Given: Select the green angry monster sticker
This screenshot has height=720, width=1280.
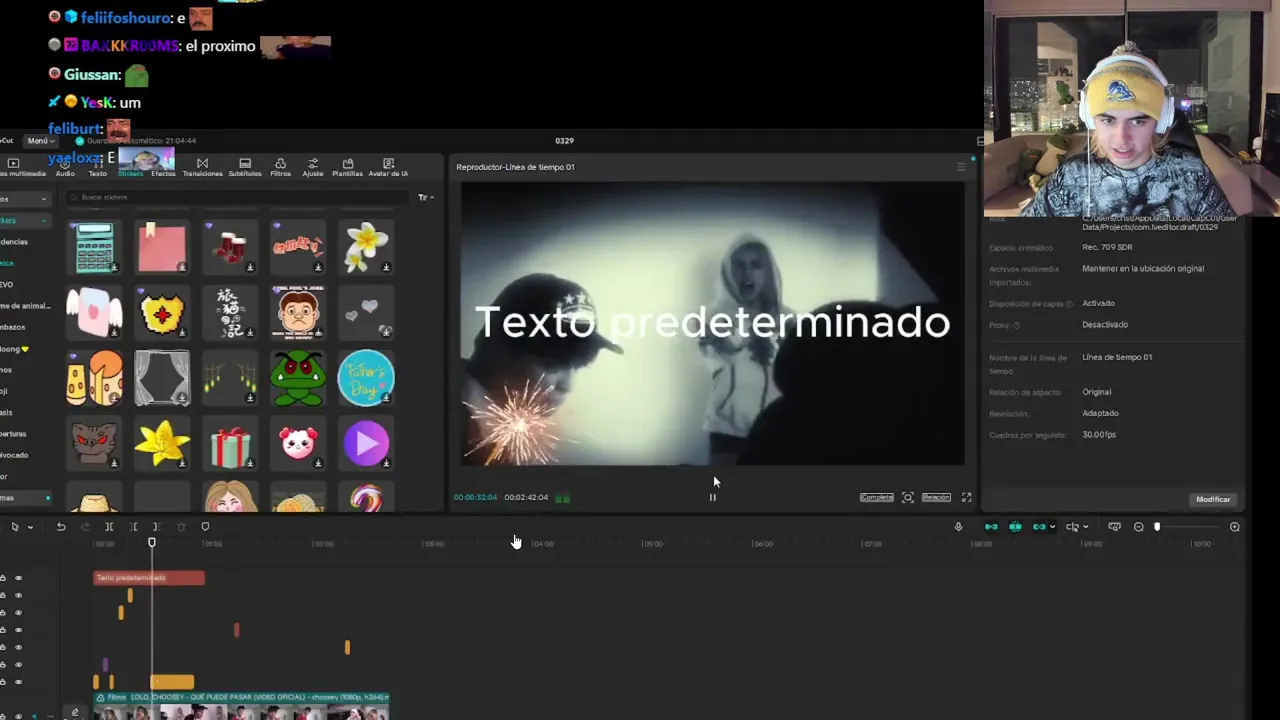Looking at the screenshot, I should point(298,378).
